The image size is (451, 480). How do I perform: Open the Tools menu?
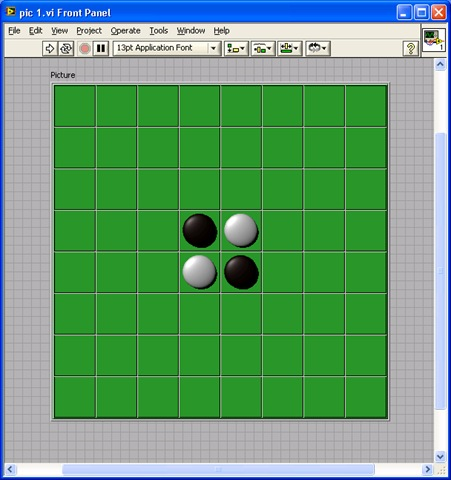159,31
